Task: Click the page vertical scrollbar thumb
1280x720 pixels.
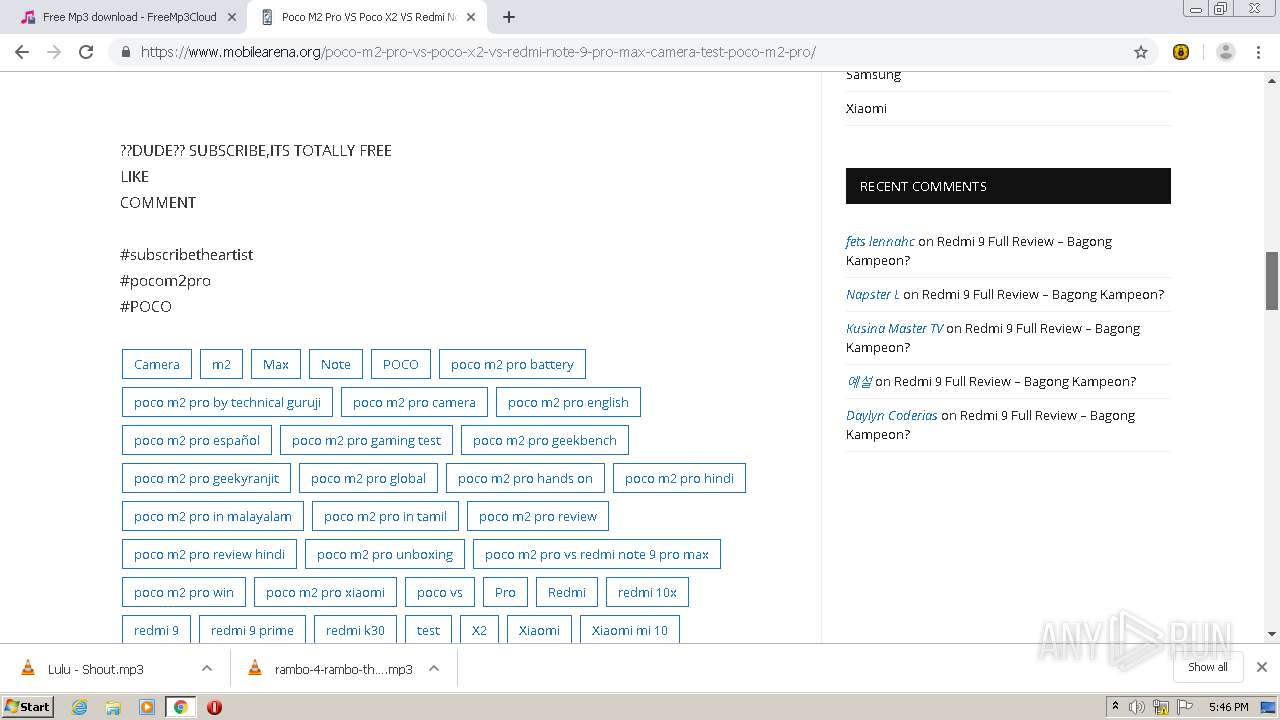Action: coord(1271,281)
